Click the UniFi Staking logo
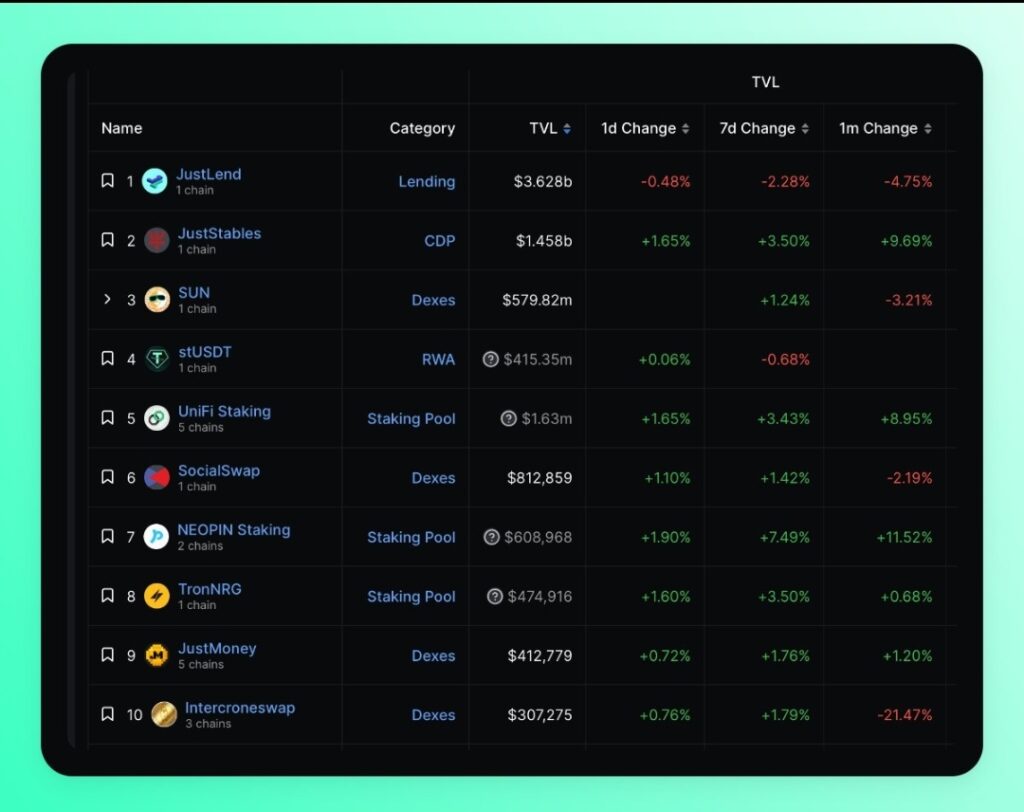This screenshot has width=1024, height=812. (x=157, y=418)
